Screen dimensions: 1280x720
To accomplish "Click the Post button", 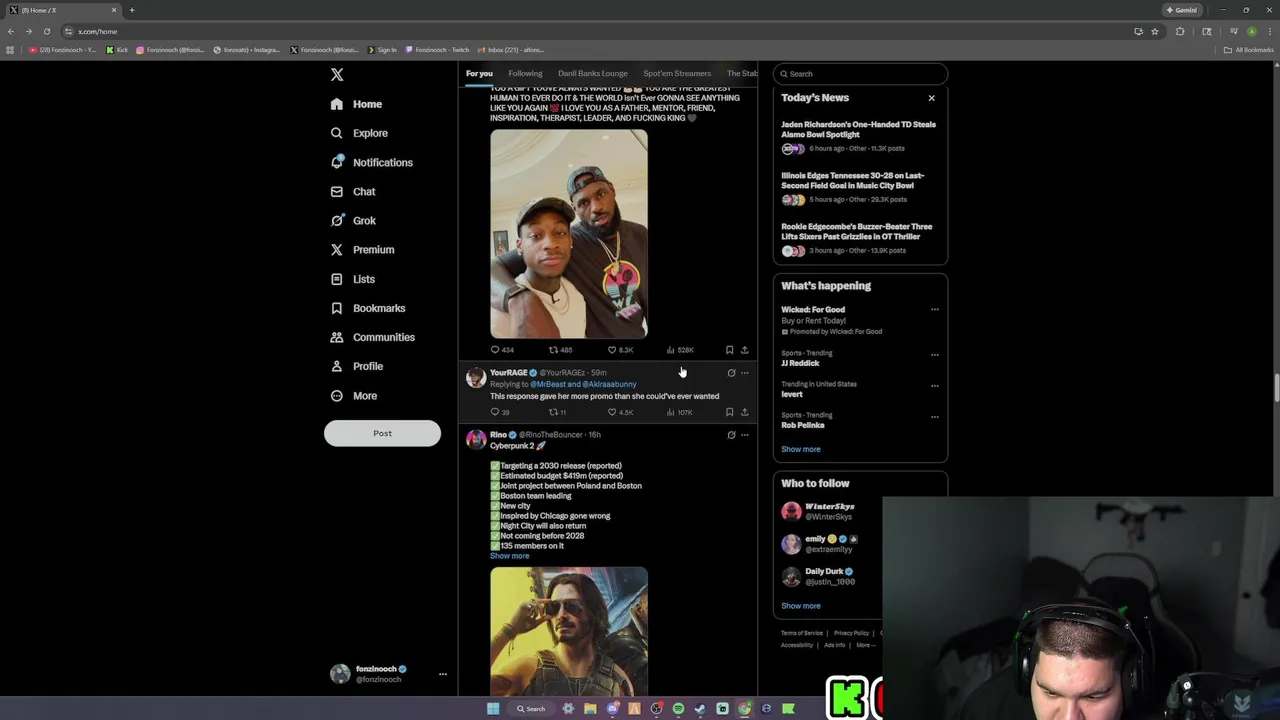I will click(x=382, y=433).
